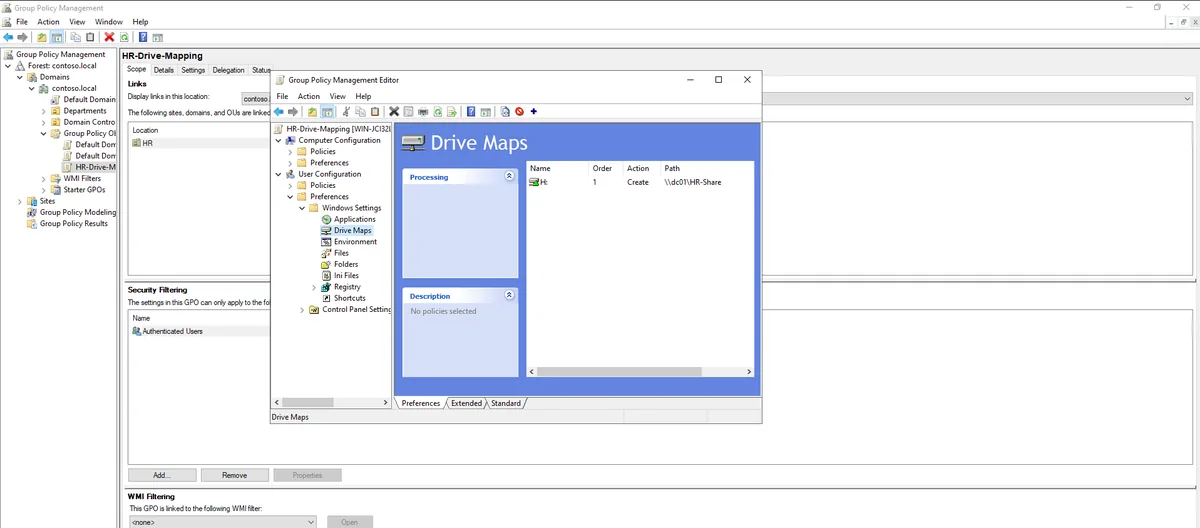Collapse the Computer Configuration node
Image resolution: width=1200 pixels, height=528 pixels.
point(278,140)
